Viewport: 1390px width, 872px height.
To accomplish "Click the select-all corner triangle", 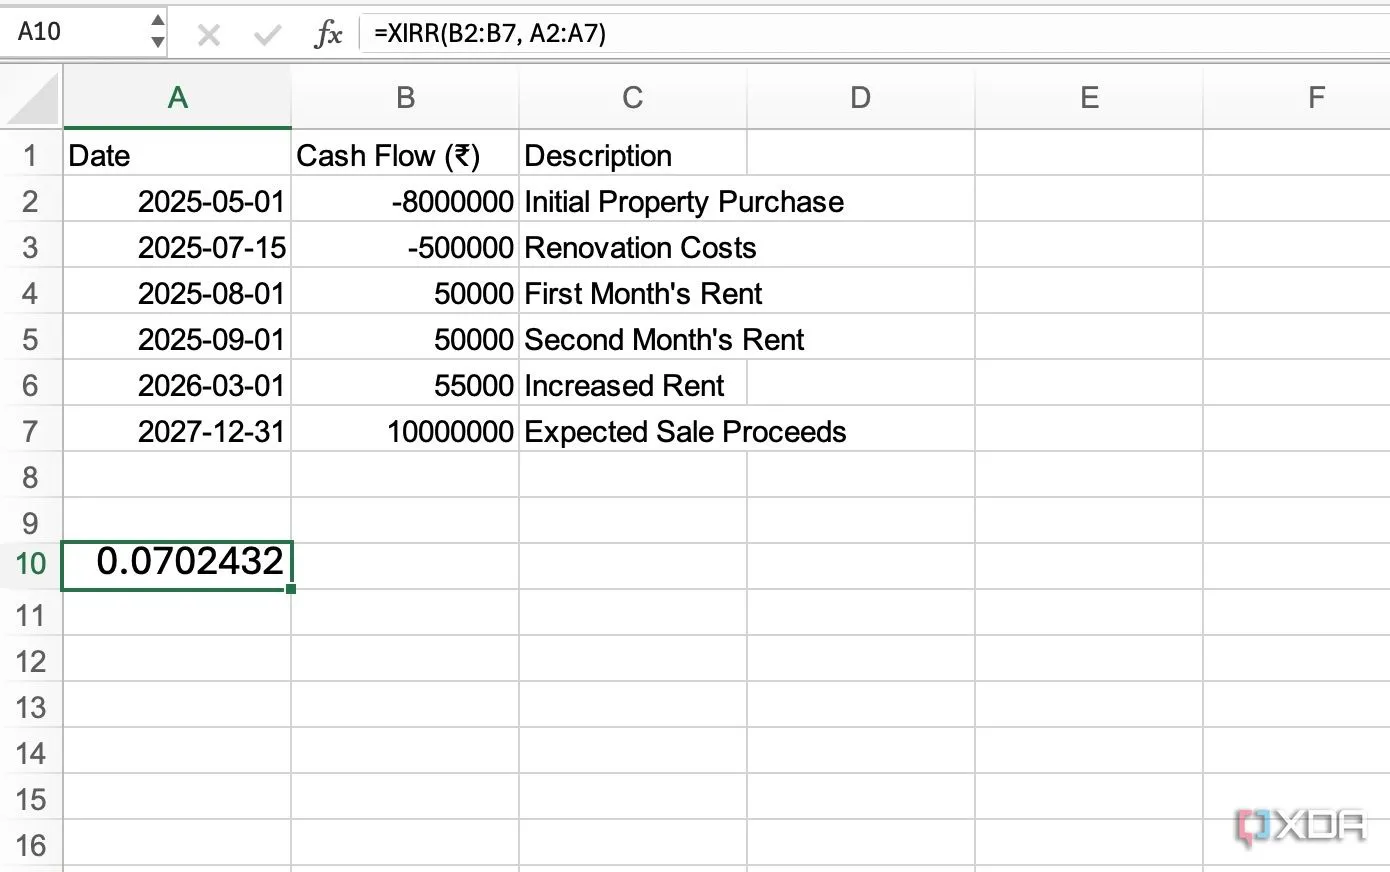I will pos(32,99).
